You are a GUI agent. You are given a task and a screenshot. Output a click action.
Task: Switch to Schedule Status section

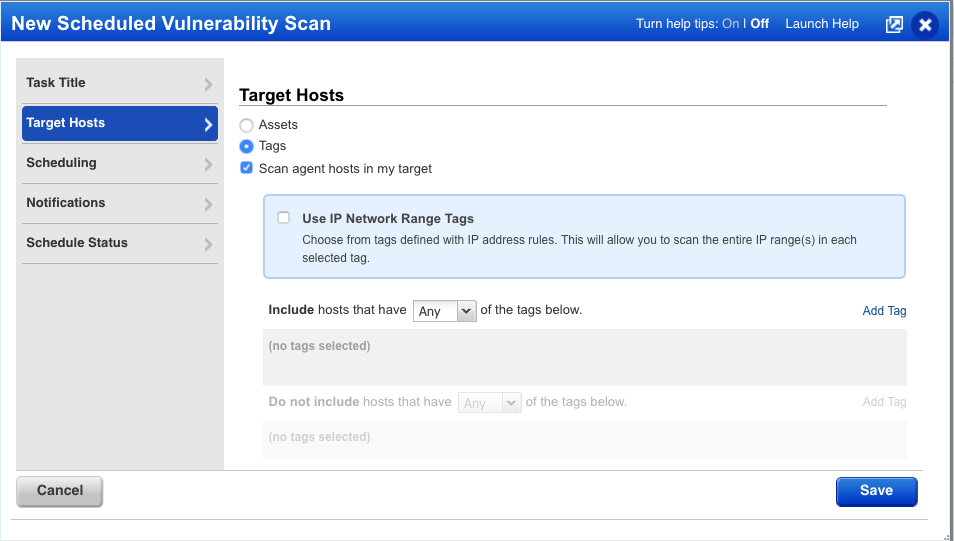click(x=120, y=243)
